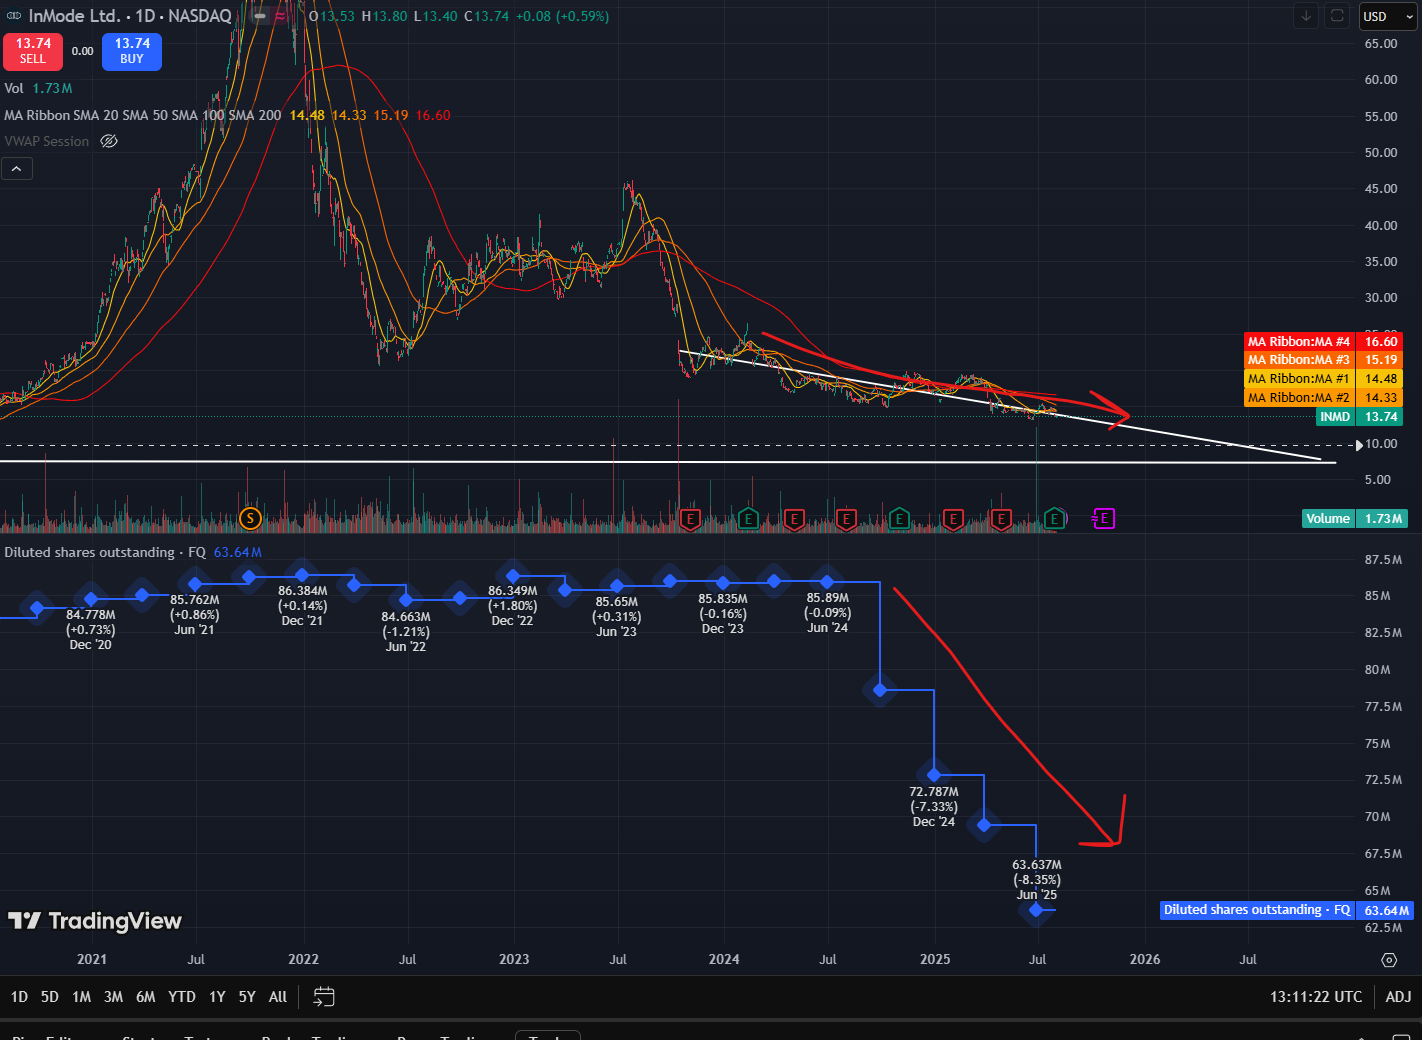Maximize chart pane with frame icon
Image resolution: width=1422 pixels, height=1040 pixels.
(1337, 16)
